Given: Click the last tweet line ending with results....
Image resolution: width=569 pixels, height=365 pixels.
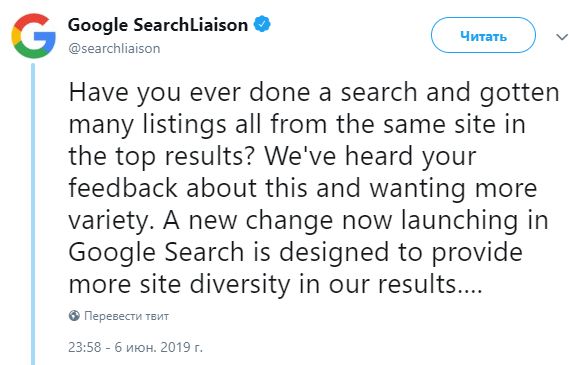Looking at the screenshot, I should (275, 284).
